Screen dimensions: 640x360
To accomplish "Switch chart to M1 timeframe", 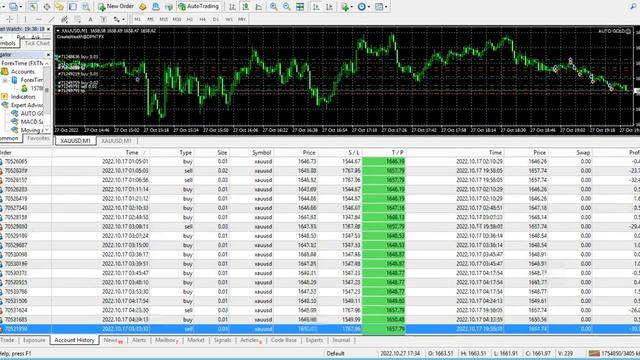I will (x=137, y=19).
